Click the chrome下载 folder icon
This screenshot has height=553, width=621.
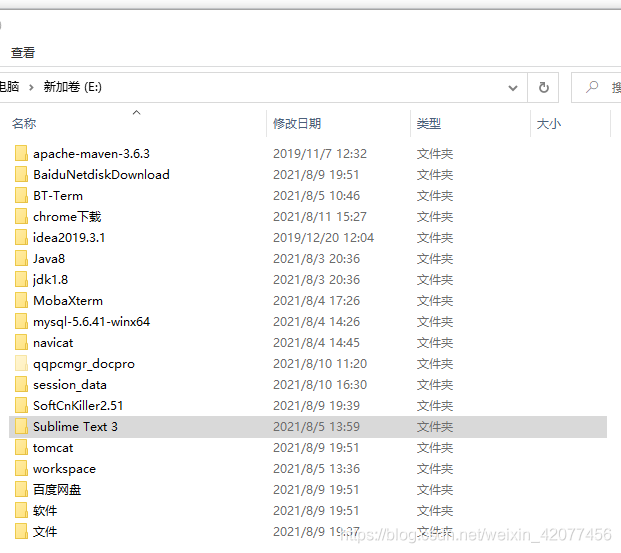click(21, 216)
